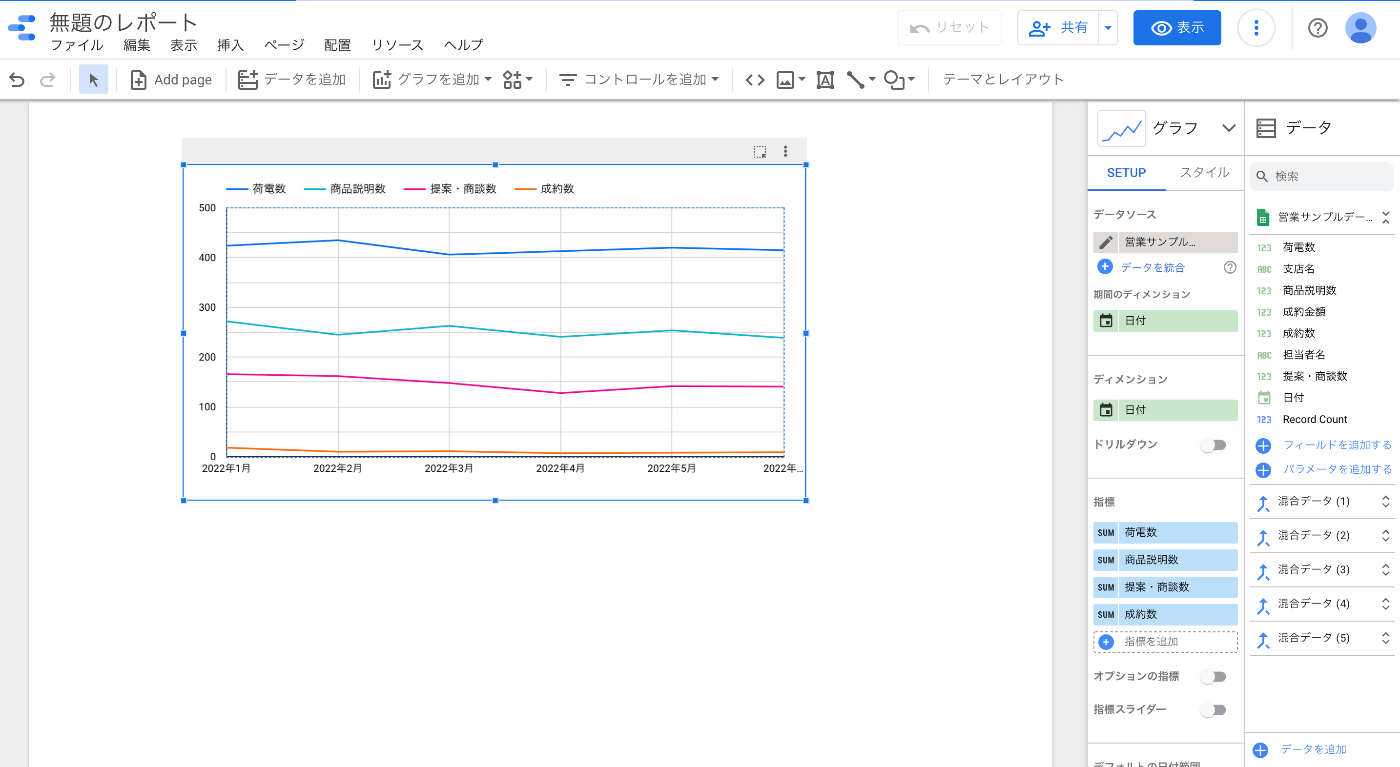Expand the グラフ chart type chevron
Viewport: 1400px width, 767px height.
click(1229, 128)
